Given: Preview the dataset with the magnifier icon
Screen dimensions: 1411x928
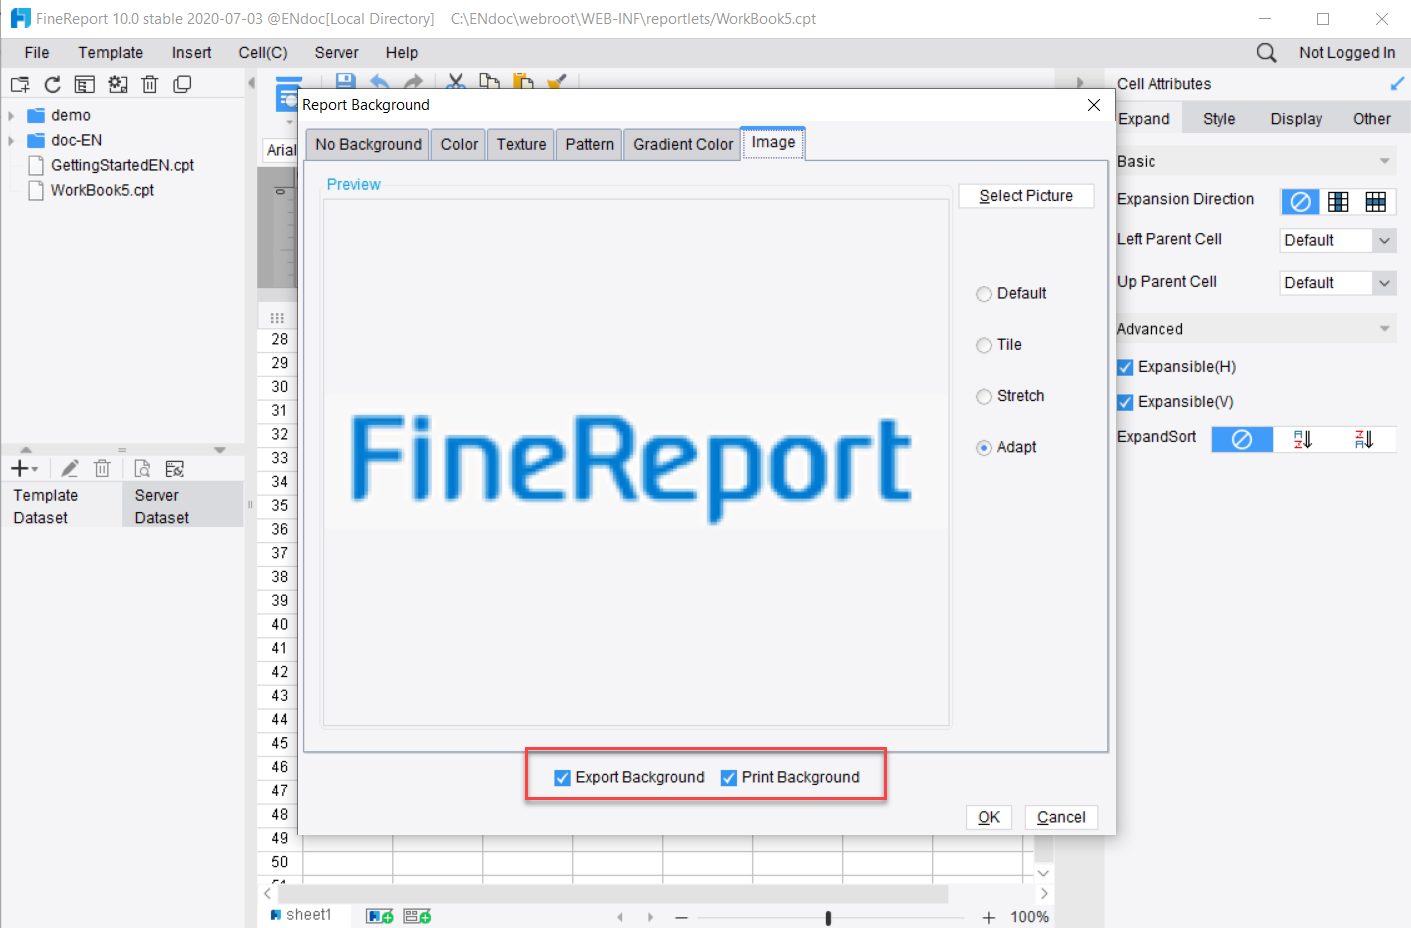Looking at the screenshot, I should pos(141,467).
